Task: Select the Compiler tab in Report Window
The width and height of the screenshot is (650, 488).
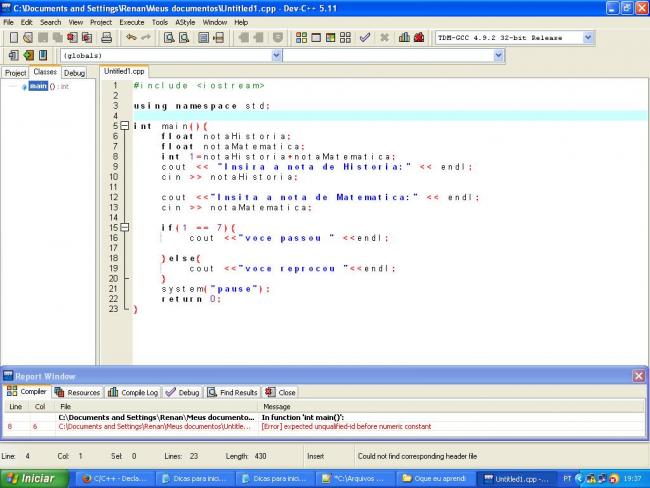Action: [x=27, y=391]
